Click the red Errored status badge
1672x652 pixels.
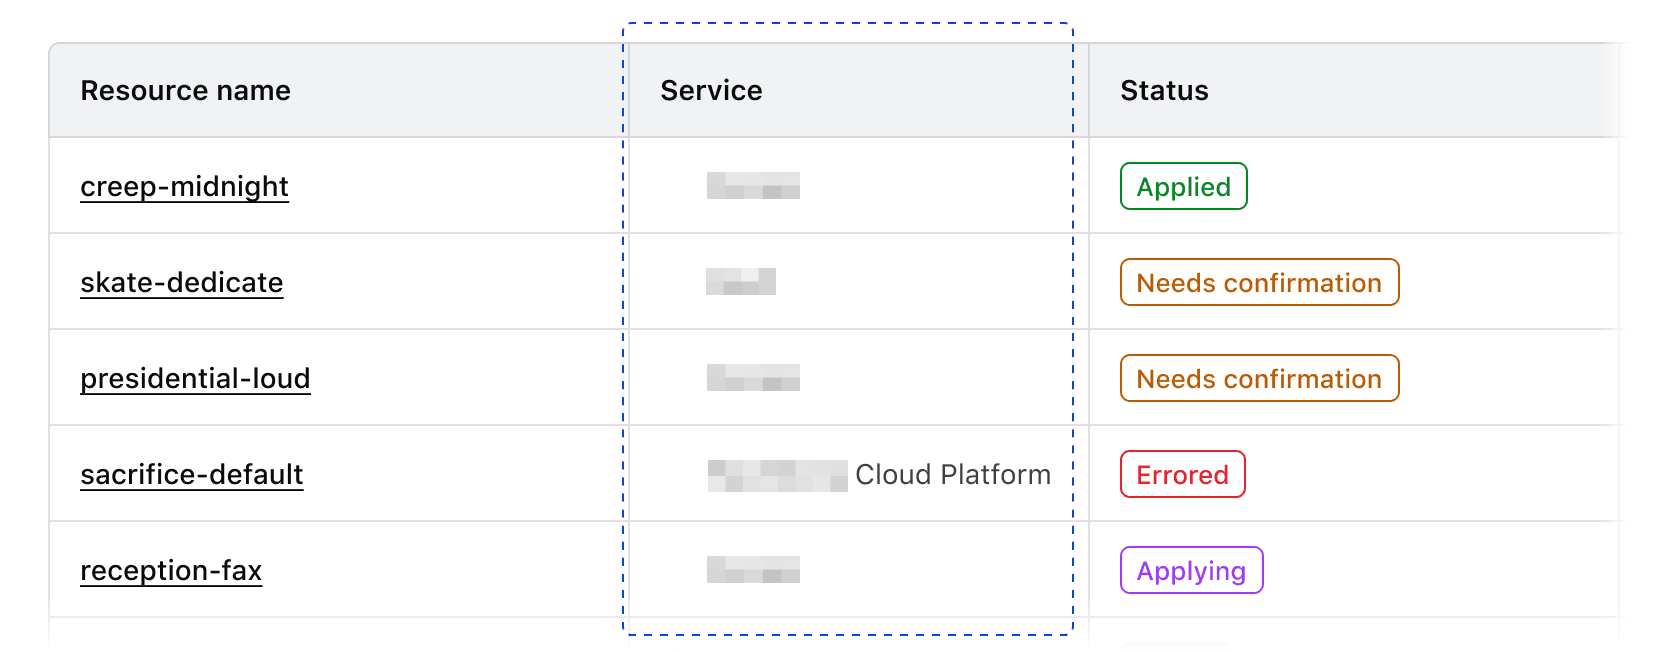(1182, 475)
